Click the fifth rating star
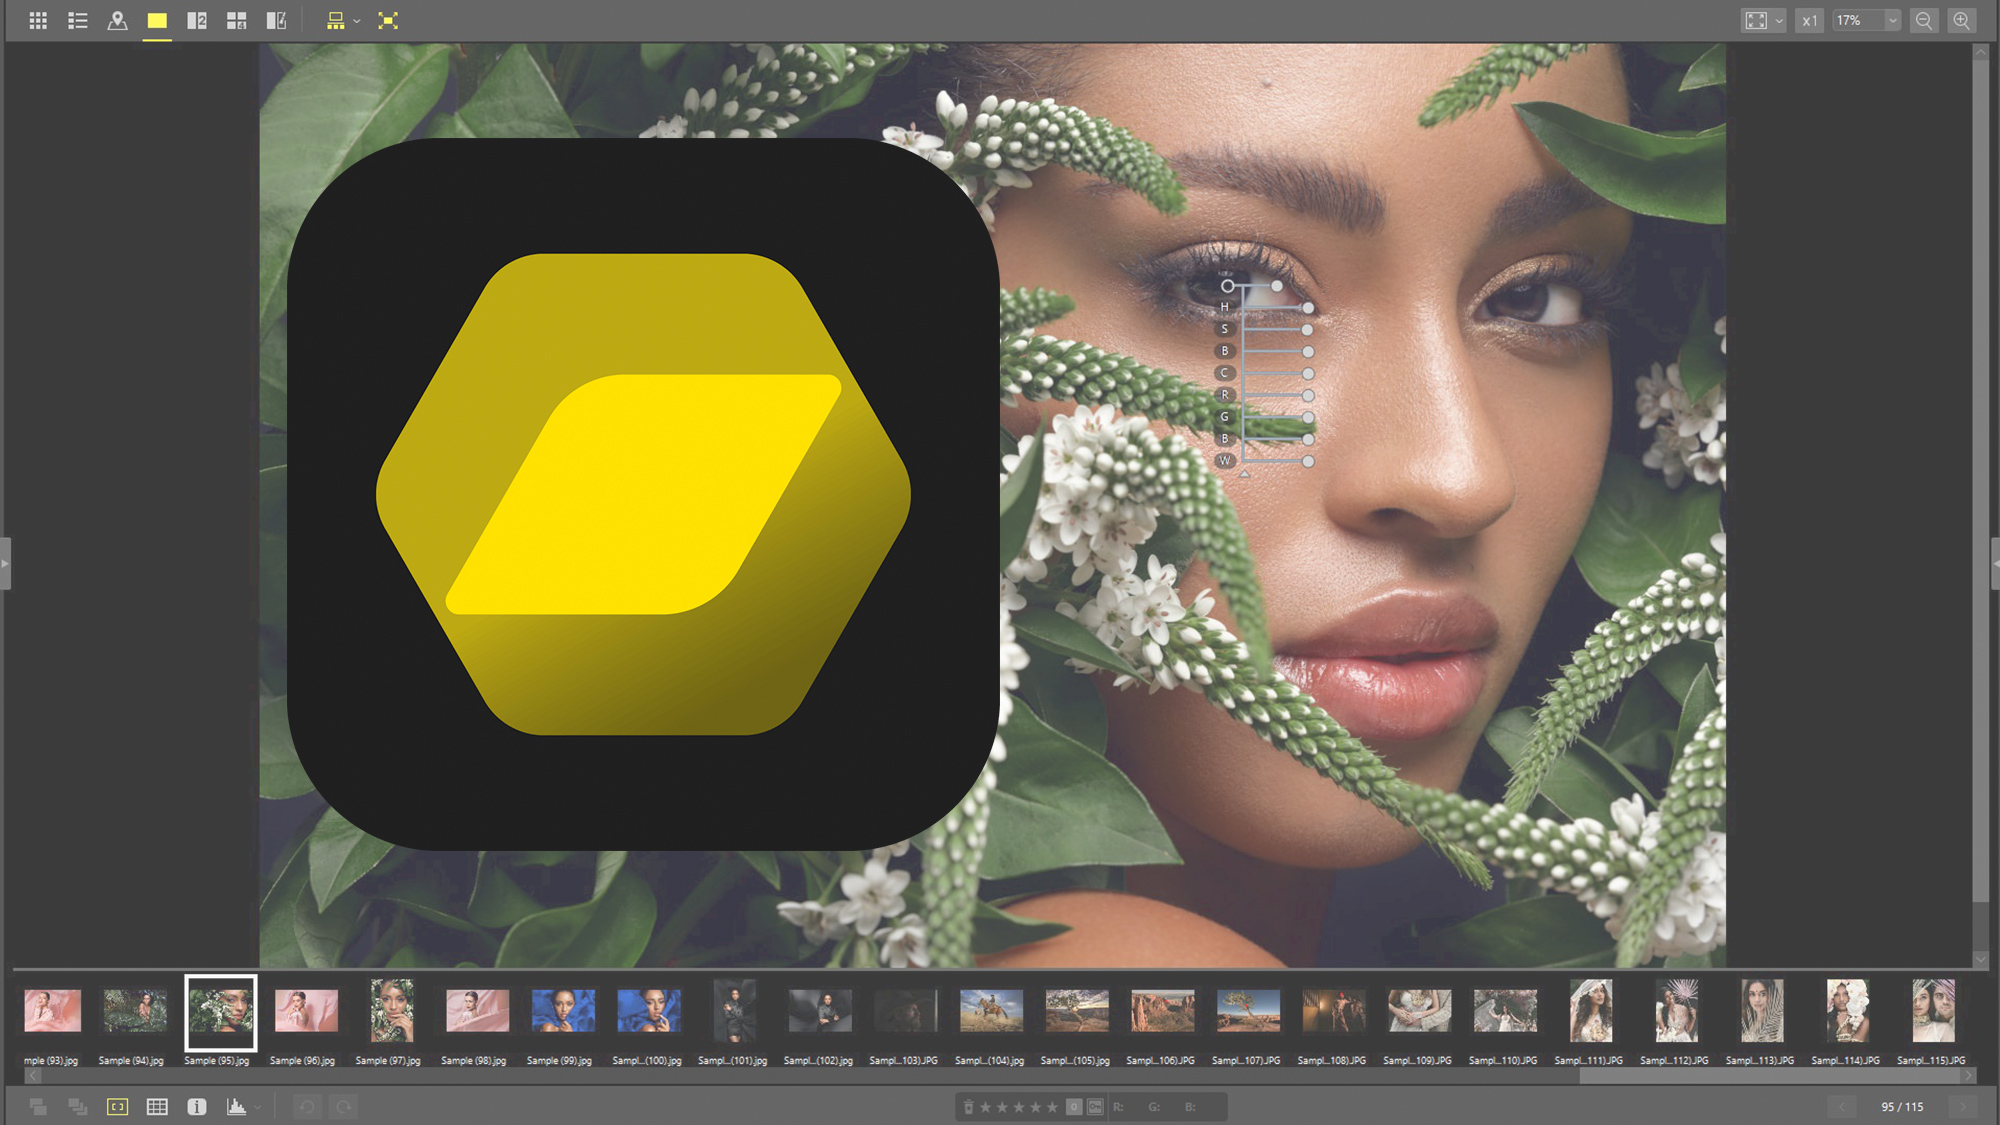Viewport: 2000px width, 1125px height. pyautogui.click(x=1053, y=1107)
